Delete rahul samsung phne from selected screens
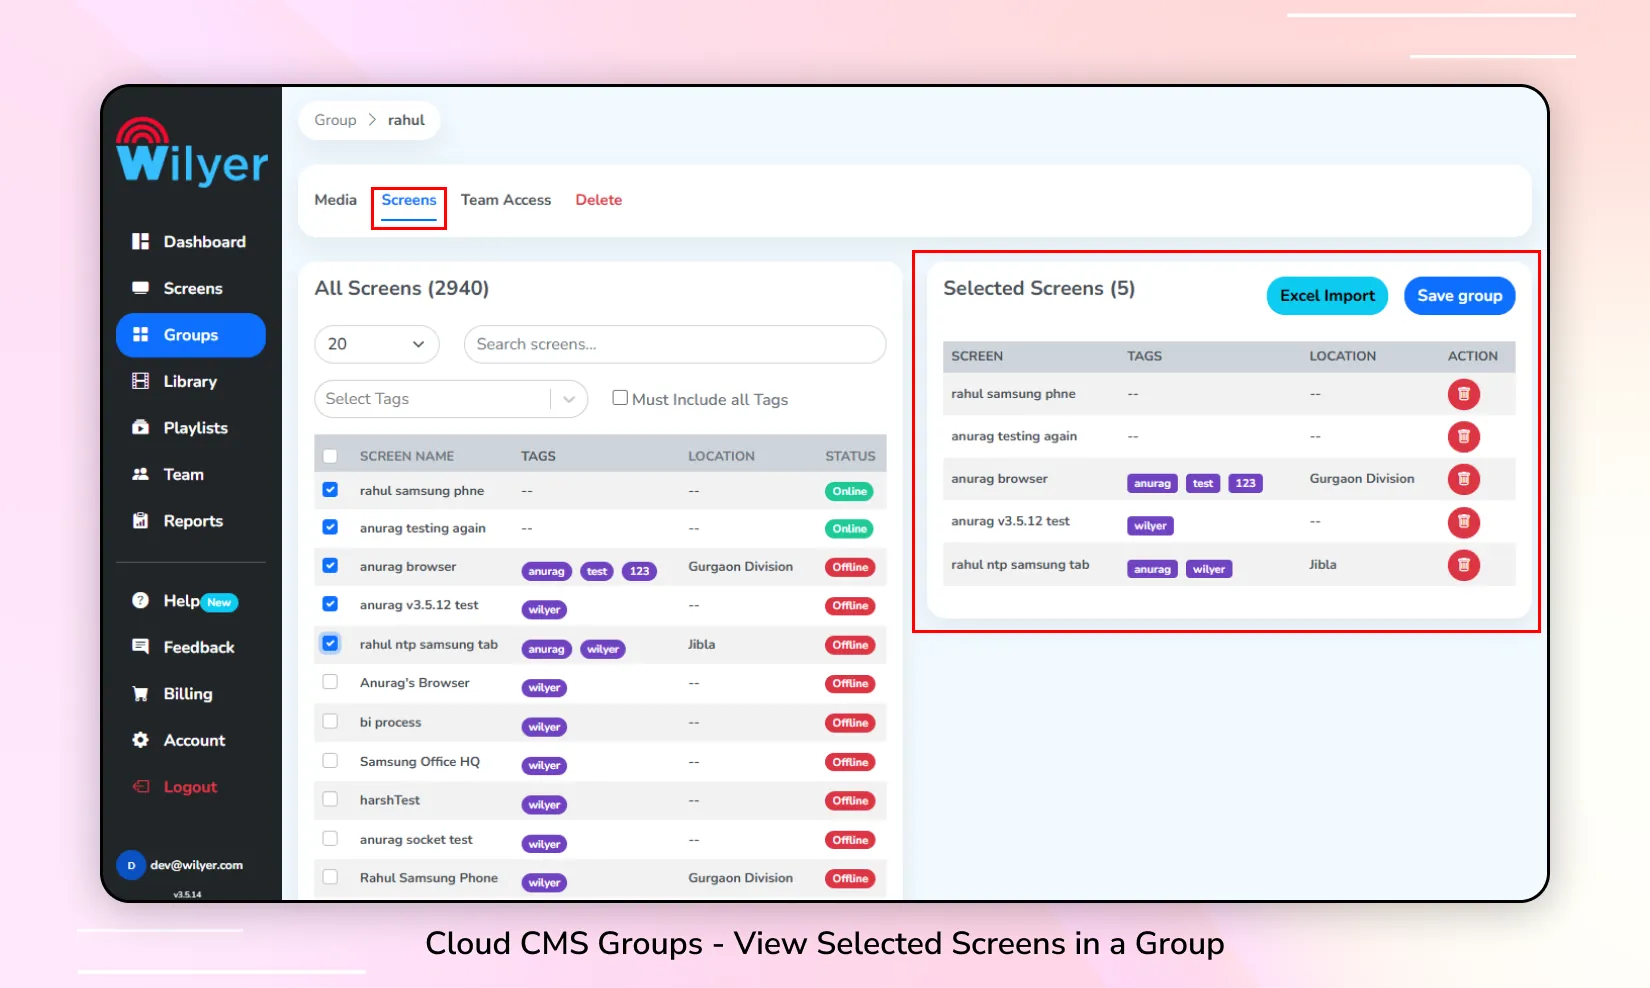Viewport: 1650px width, 988px height. (1463, 394)
